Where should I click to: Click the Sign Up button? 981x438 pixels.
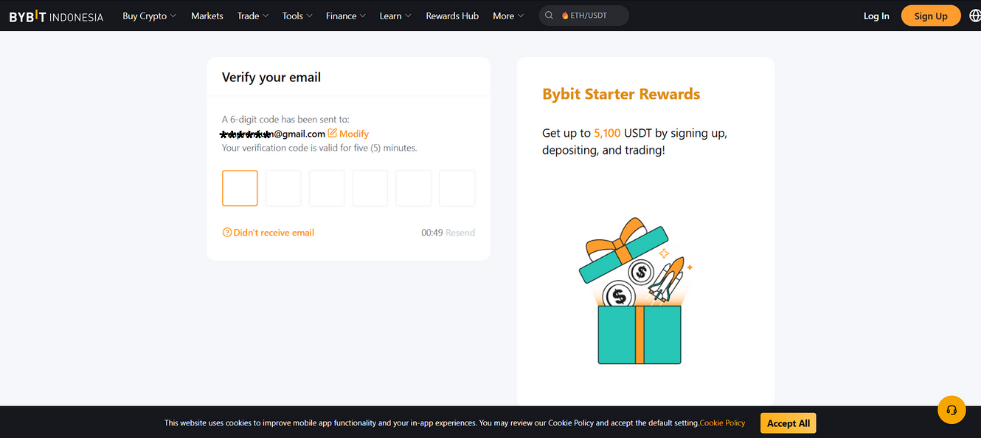(x=930, y=16)
